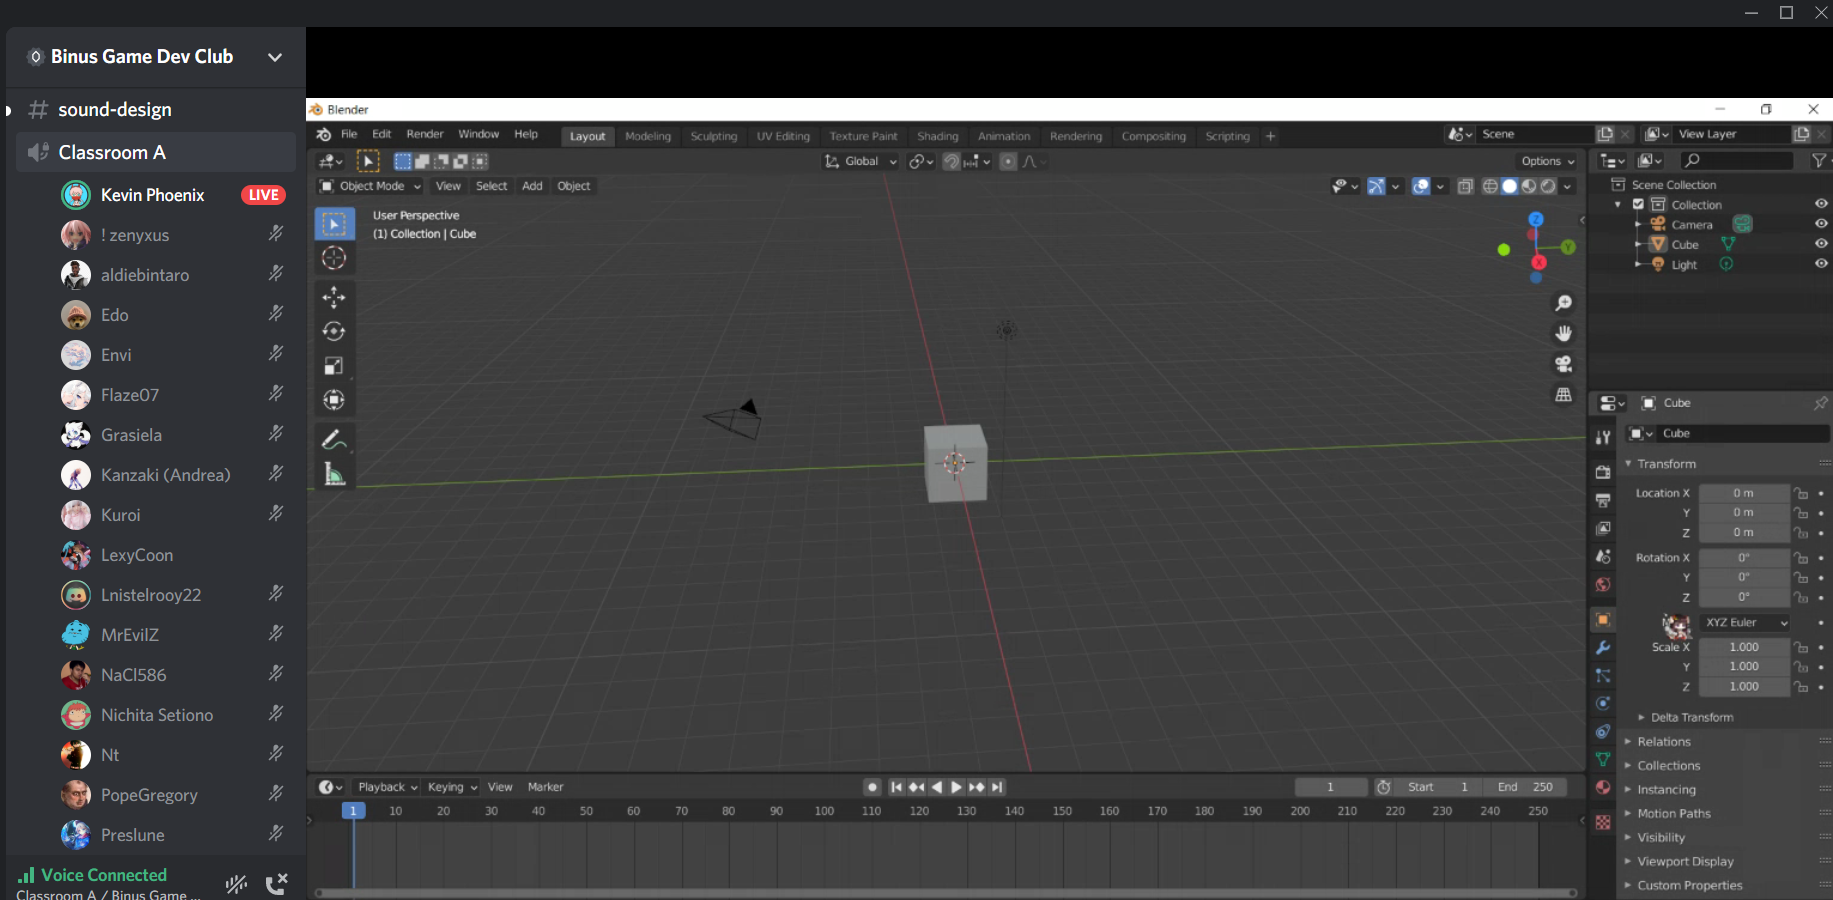Jump to the last frame in the timeline
1833x900 pixels.
coord(997,787)
